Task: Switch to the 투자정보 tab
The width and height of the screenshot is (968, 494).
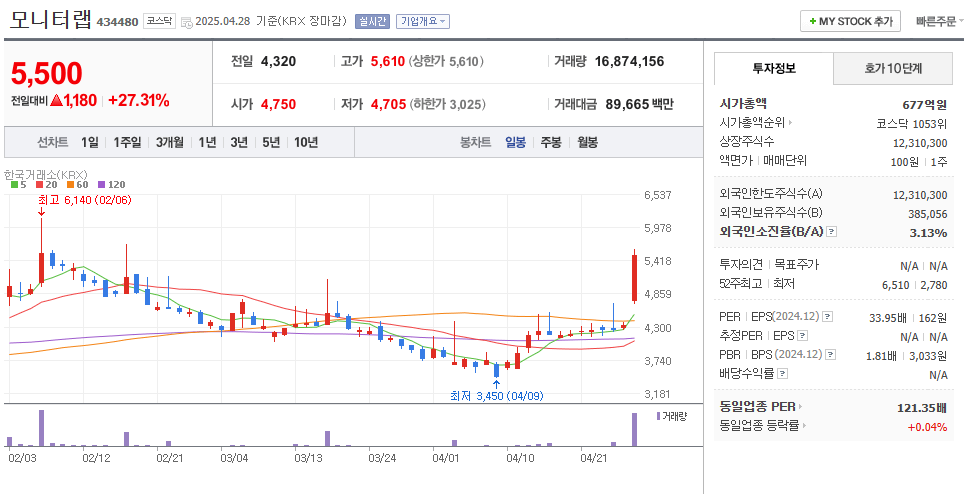Action: pyautogui.click(x=774, y=69)
